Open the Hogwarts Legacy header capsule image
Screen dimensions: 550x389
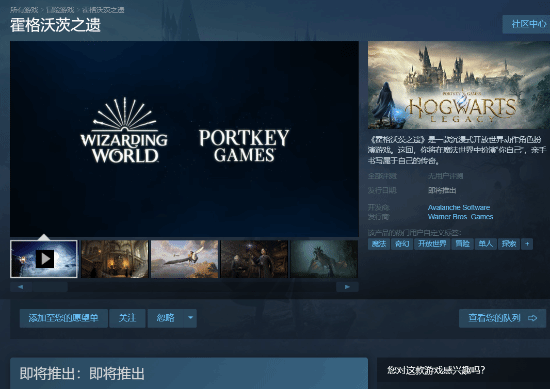(x=459, y=85)
